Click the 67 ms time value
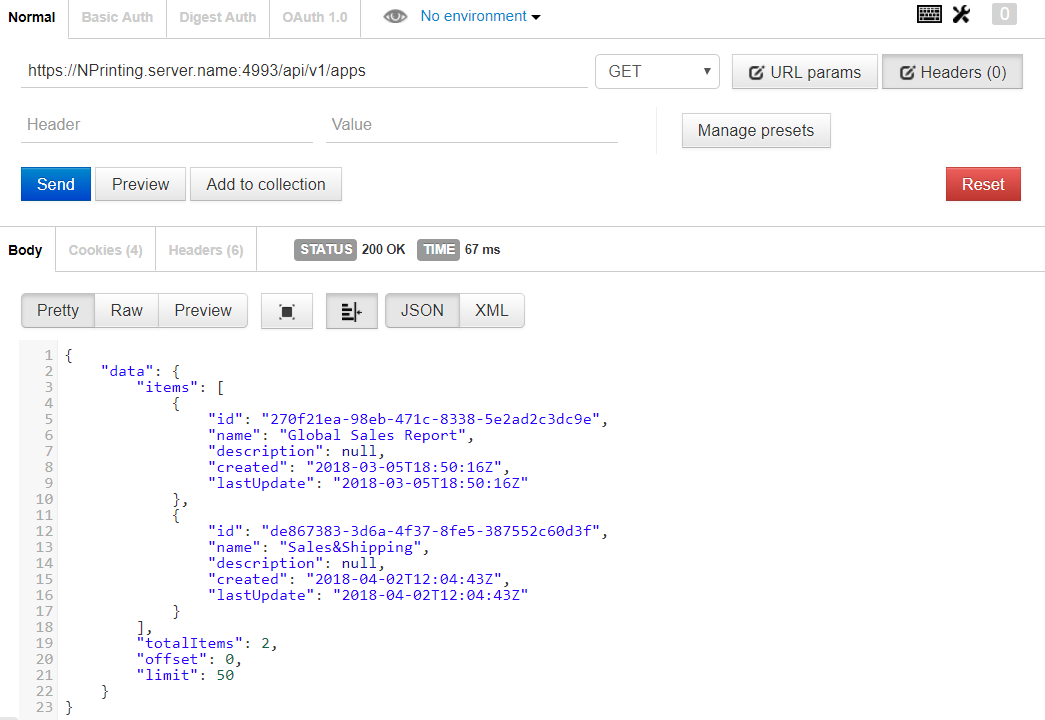The height and width of the screenshot is (720, 1045). (x=483, y=249)
